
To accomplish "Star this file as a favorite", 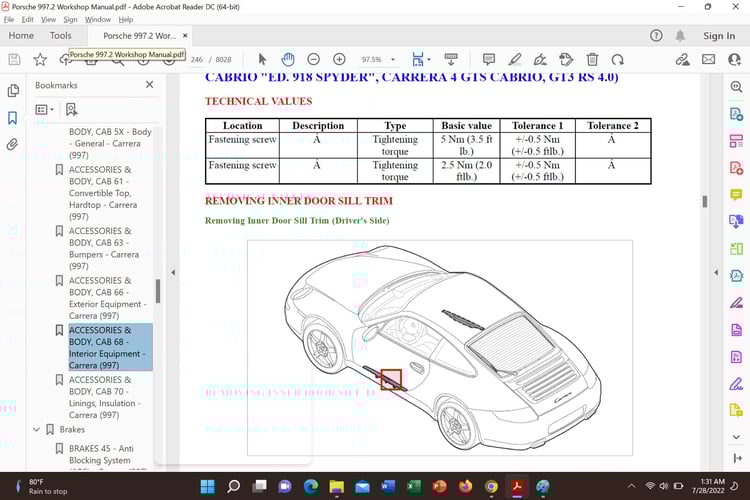I will tap(40, 59).
